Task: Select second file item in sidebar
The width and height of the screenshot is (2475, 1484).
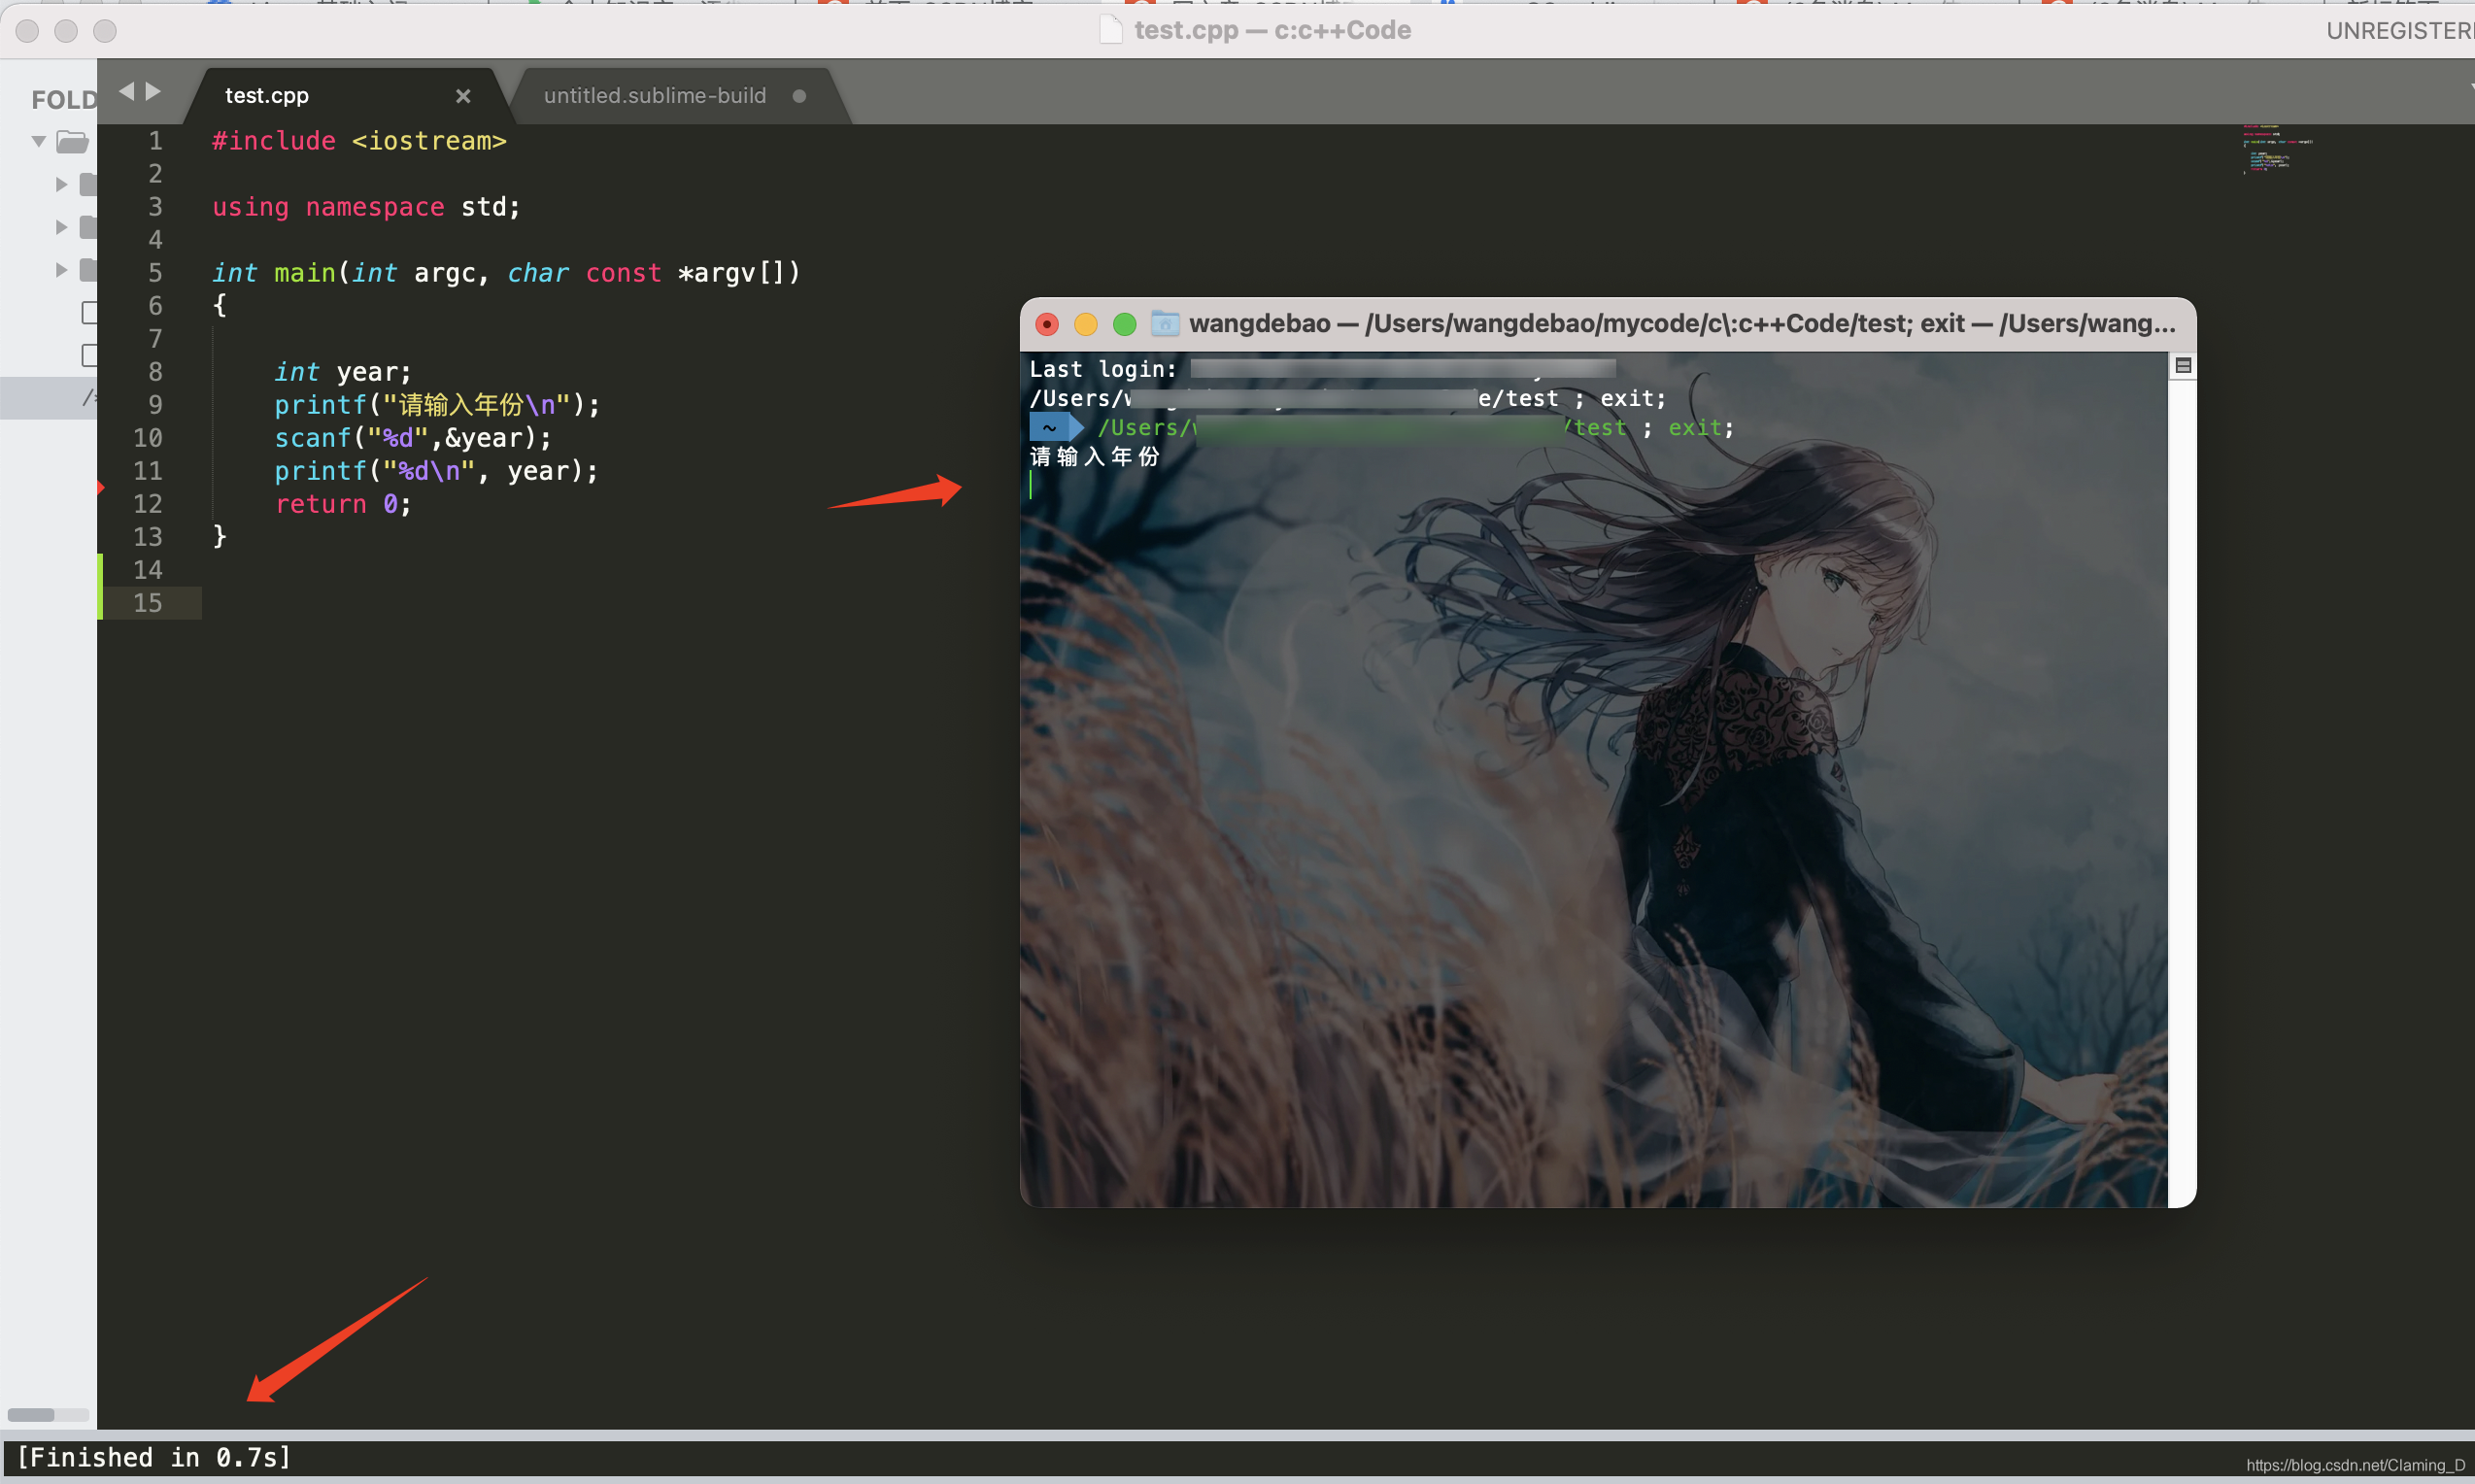Action: [x=90, y=355]
